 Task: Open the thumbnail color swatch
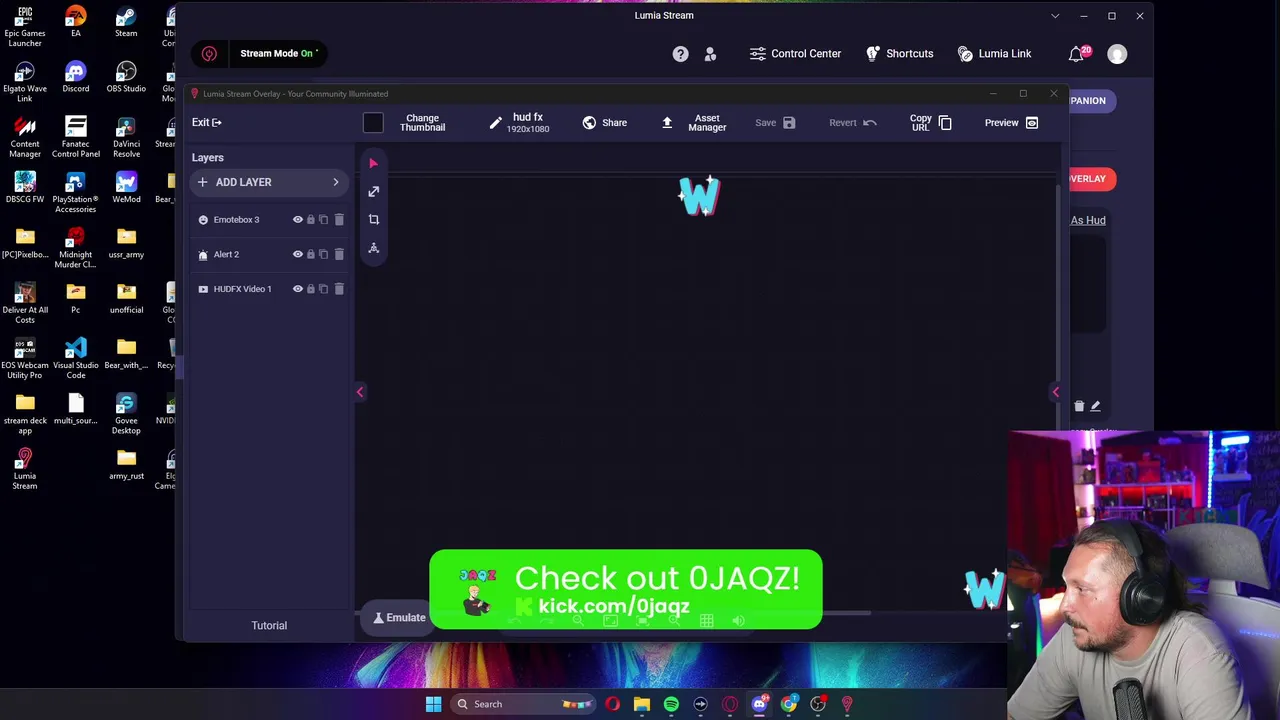[x=373, y=123]
